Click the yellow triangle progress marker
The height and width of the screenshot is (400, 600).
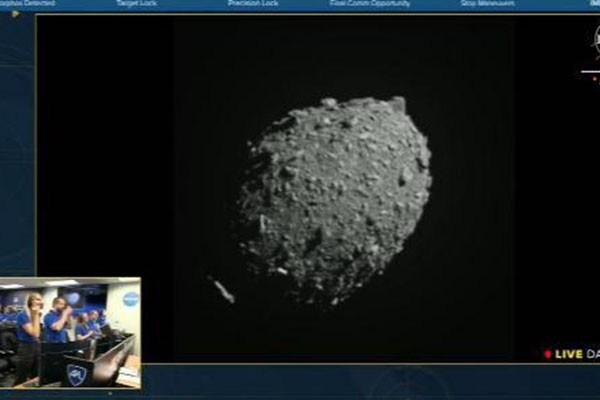coord(15,14)
